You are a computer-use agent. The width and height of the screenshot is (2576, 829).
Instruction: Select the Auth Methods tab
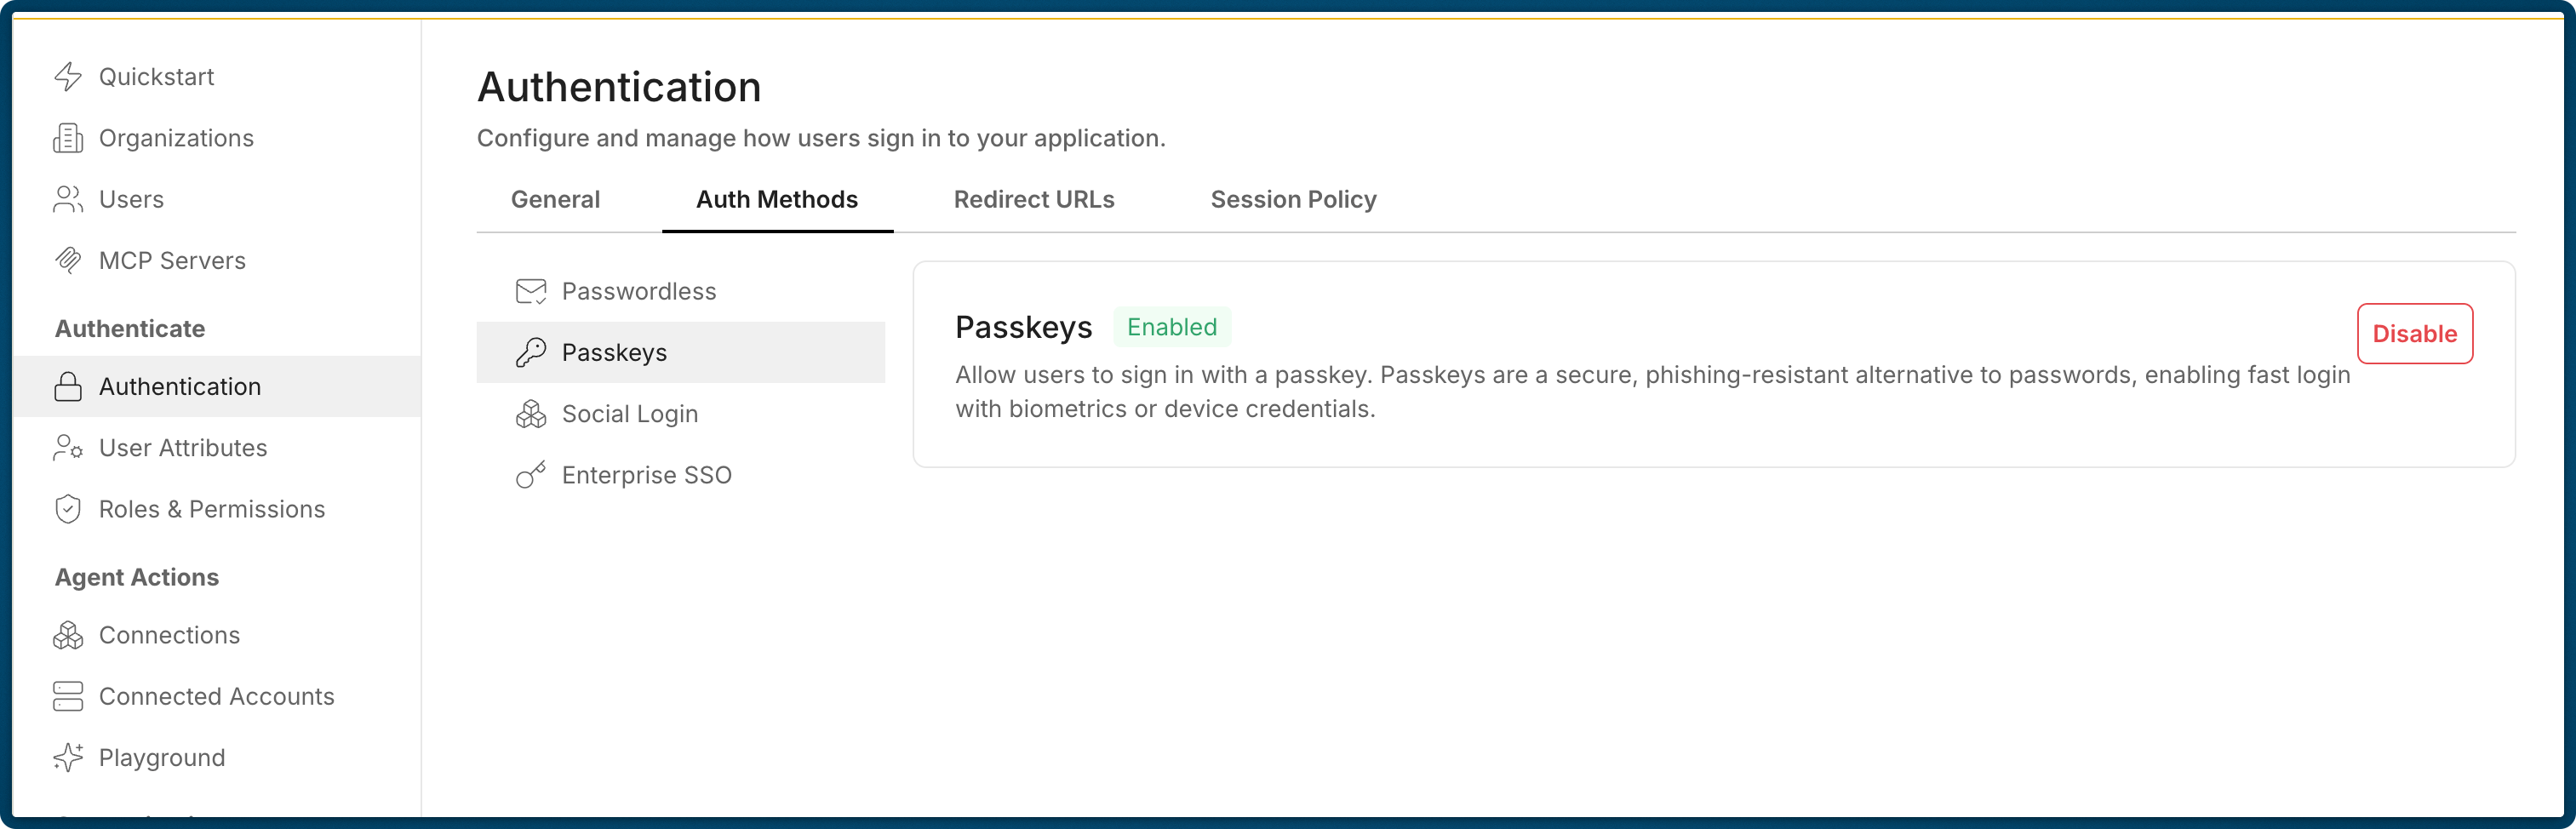tap(777, 199)
